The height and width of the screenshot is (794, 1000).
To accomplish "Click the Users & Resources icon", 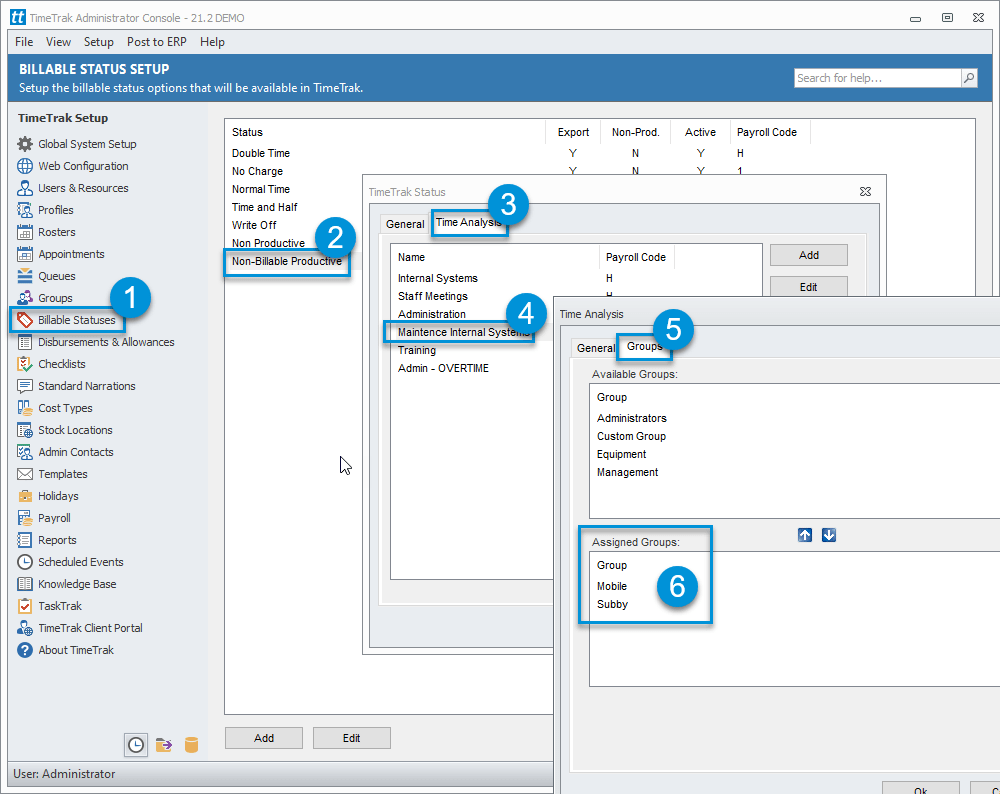I will point(25,187).
